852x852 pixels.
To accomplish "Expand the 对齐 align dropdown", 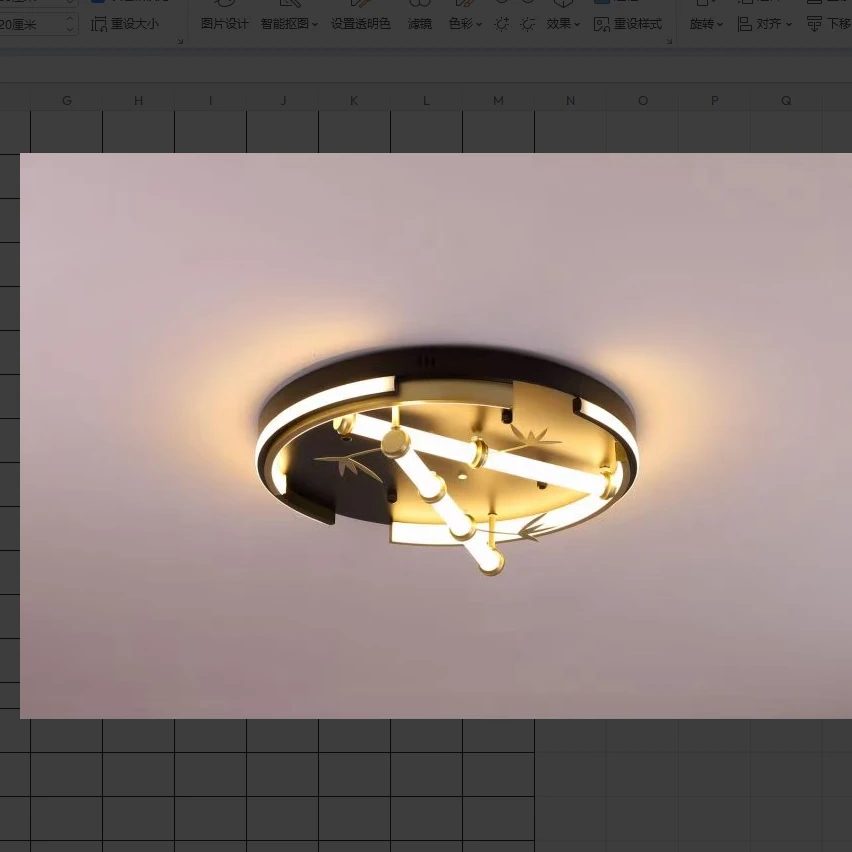I will pyautogui.click(x=765, y=24).
